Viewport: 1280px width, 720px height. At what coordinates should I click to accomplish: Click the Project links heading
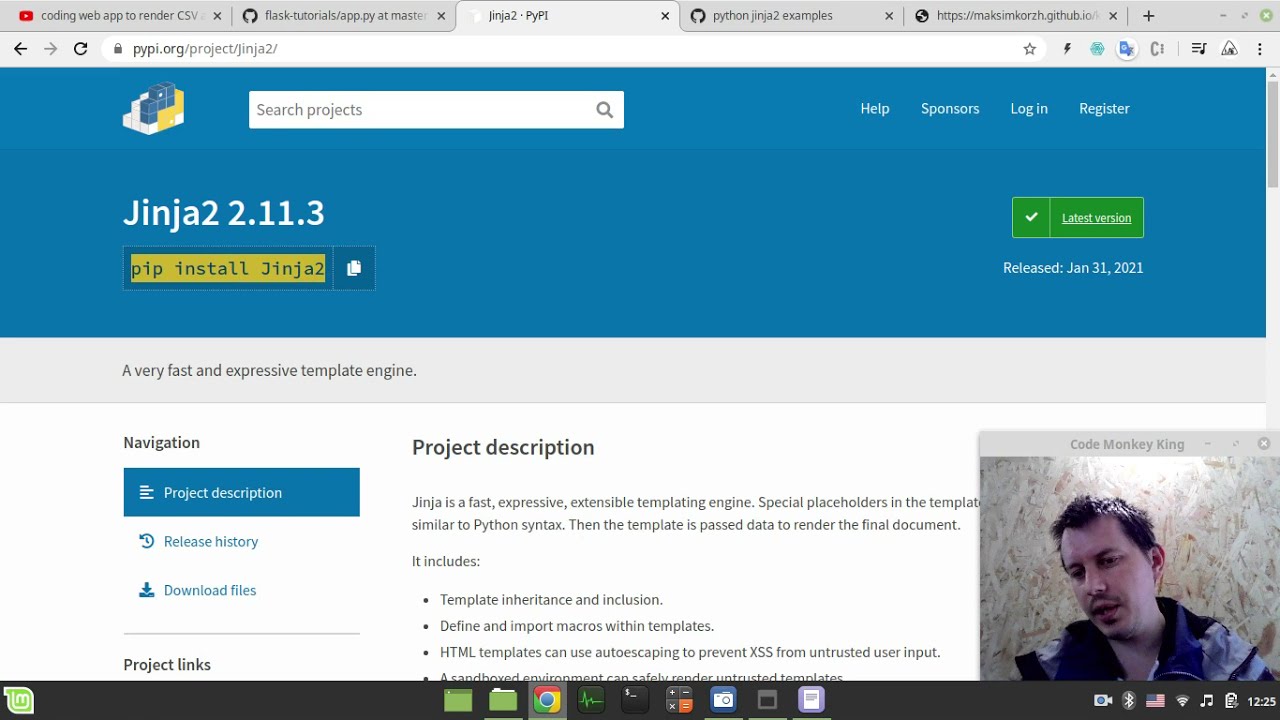167,664
